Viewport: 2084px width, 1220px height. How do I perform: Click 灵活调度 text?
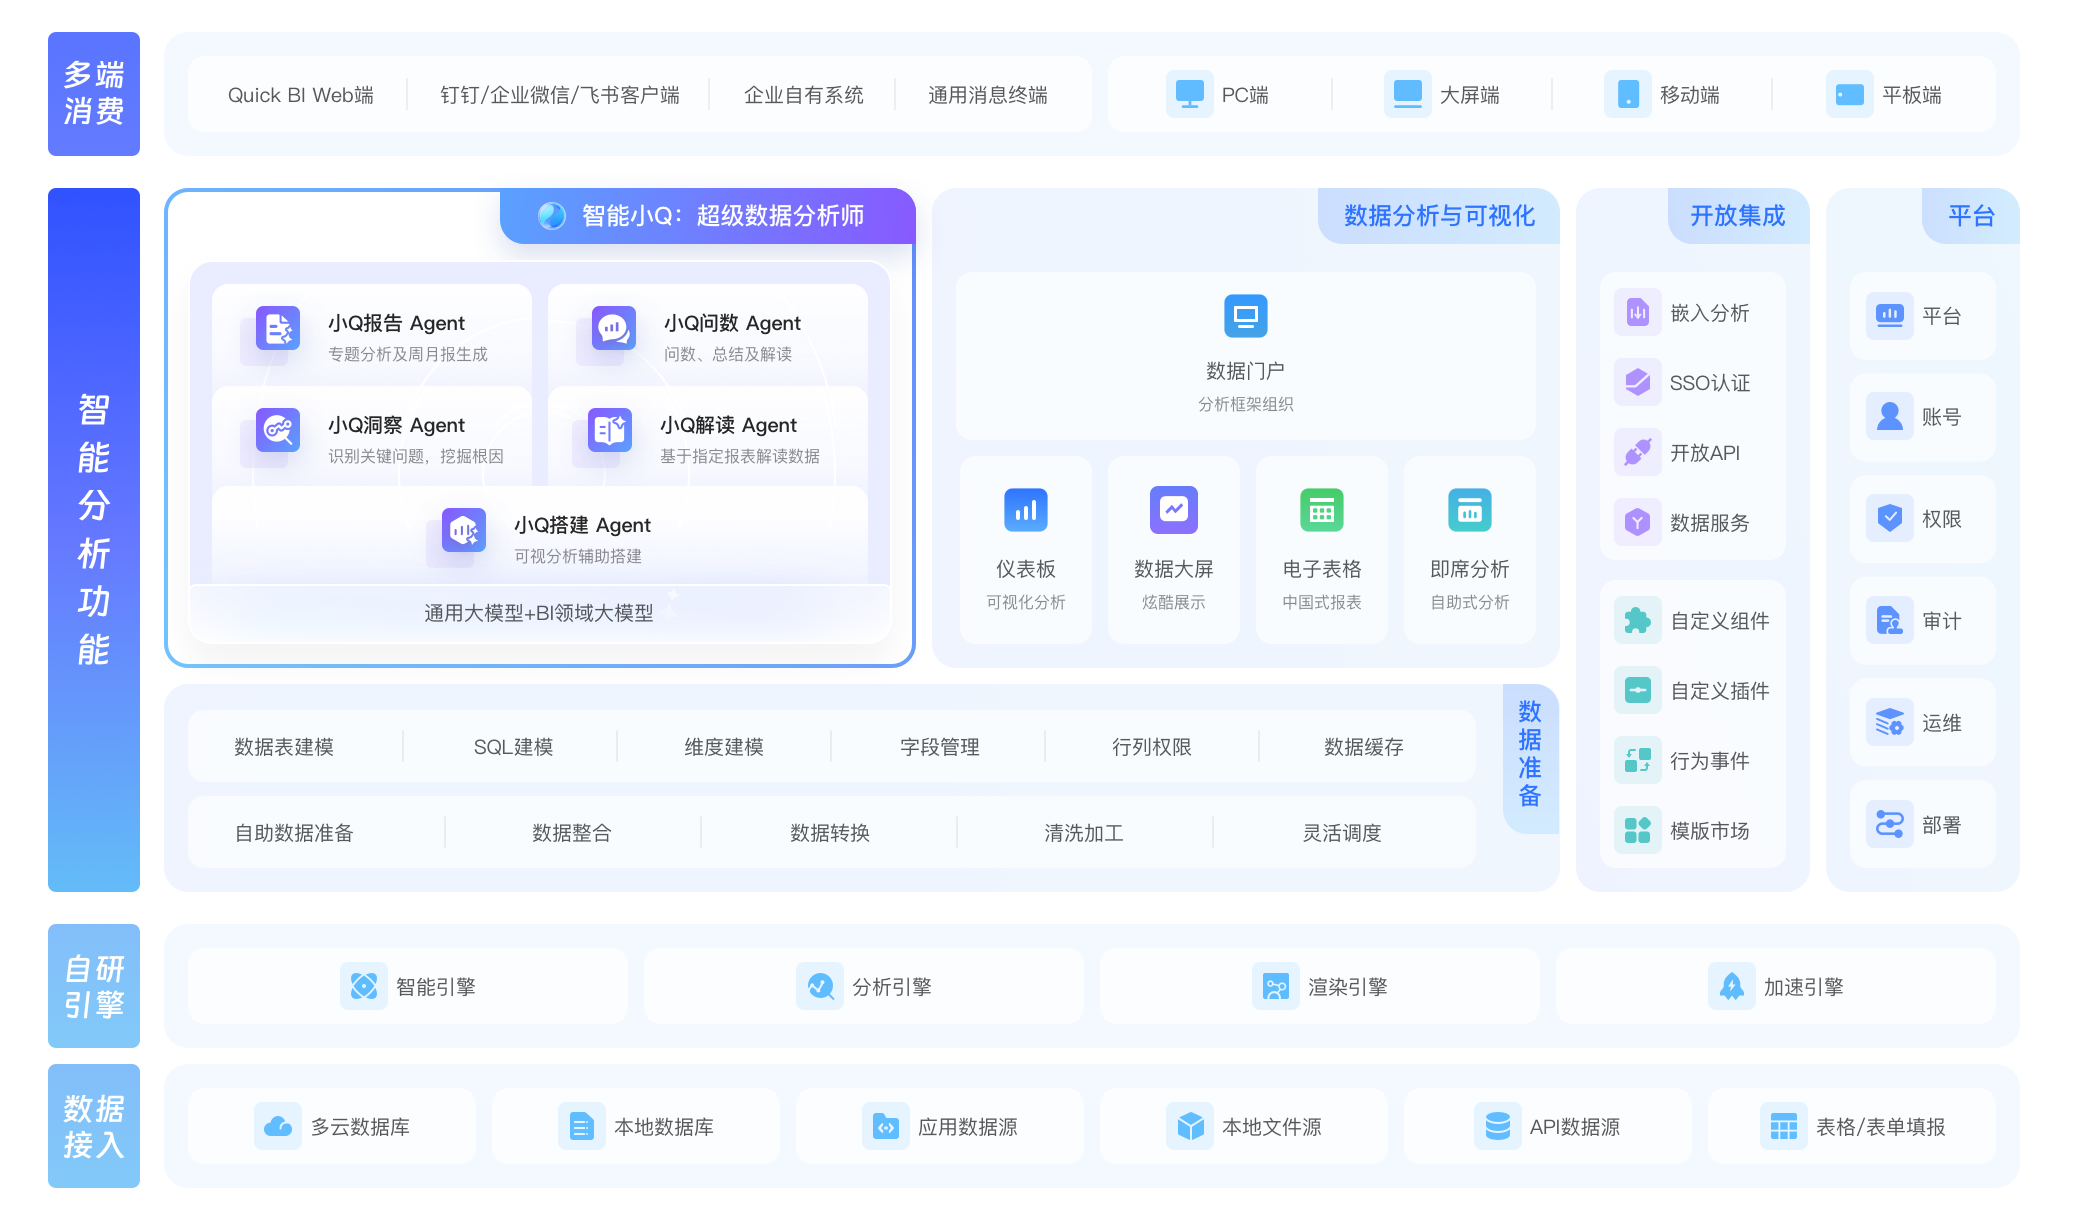[x=1342, y=833]
